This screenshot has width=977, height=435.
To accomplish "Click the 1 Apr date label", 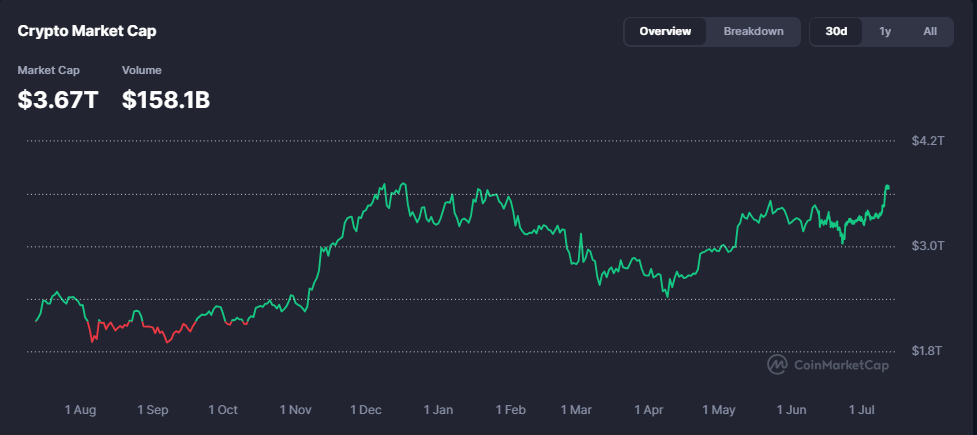I will coord(650,410).
